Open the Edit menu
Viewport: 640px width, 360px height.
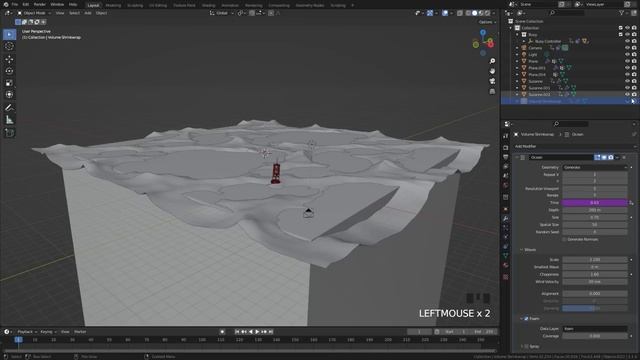(x=26, y=4)
